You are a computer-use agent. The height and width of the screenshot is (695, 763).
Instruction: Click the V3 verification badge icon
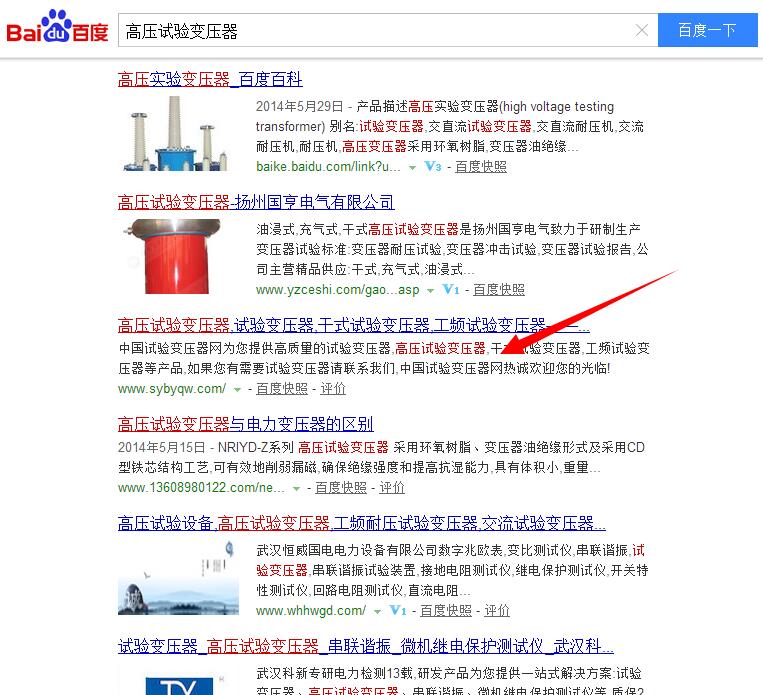click(x=433, y=166)
